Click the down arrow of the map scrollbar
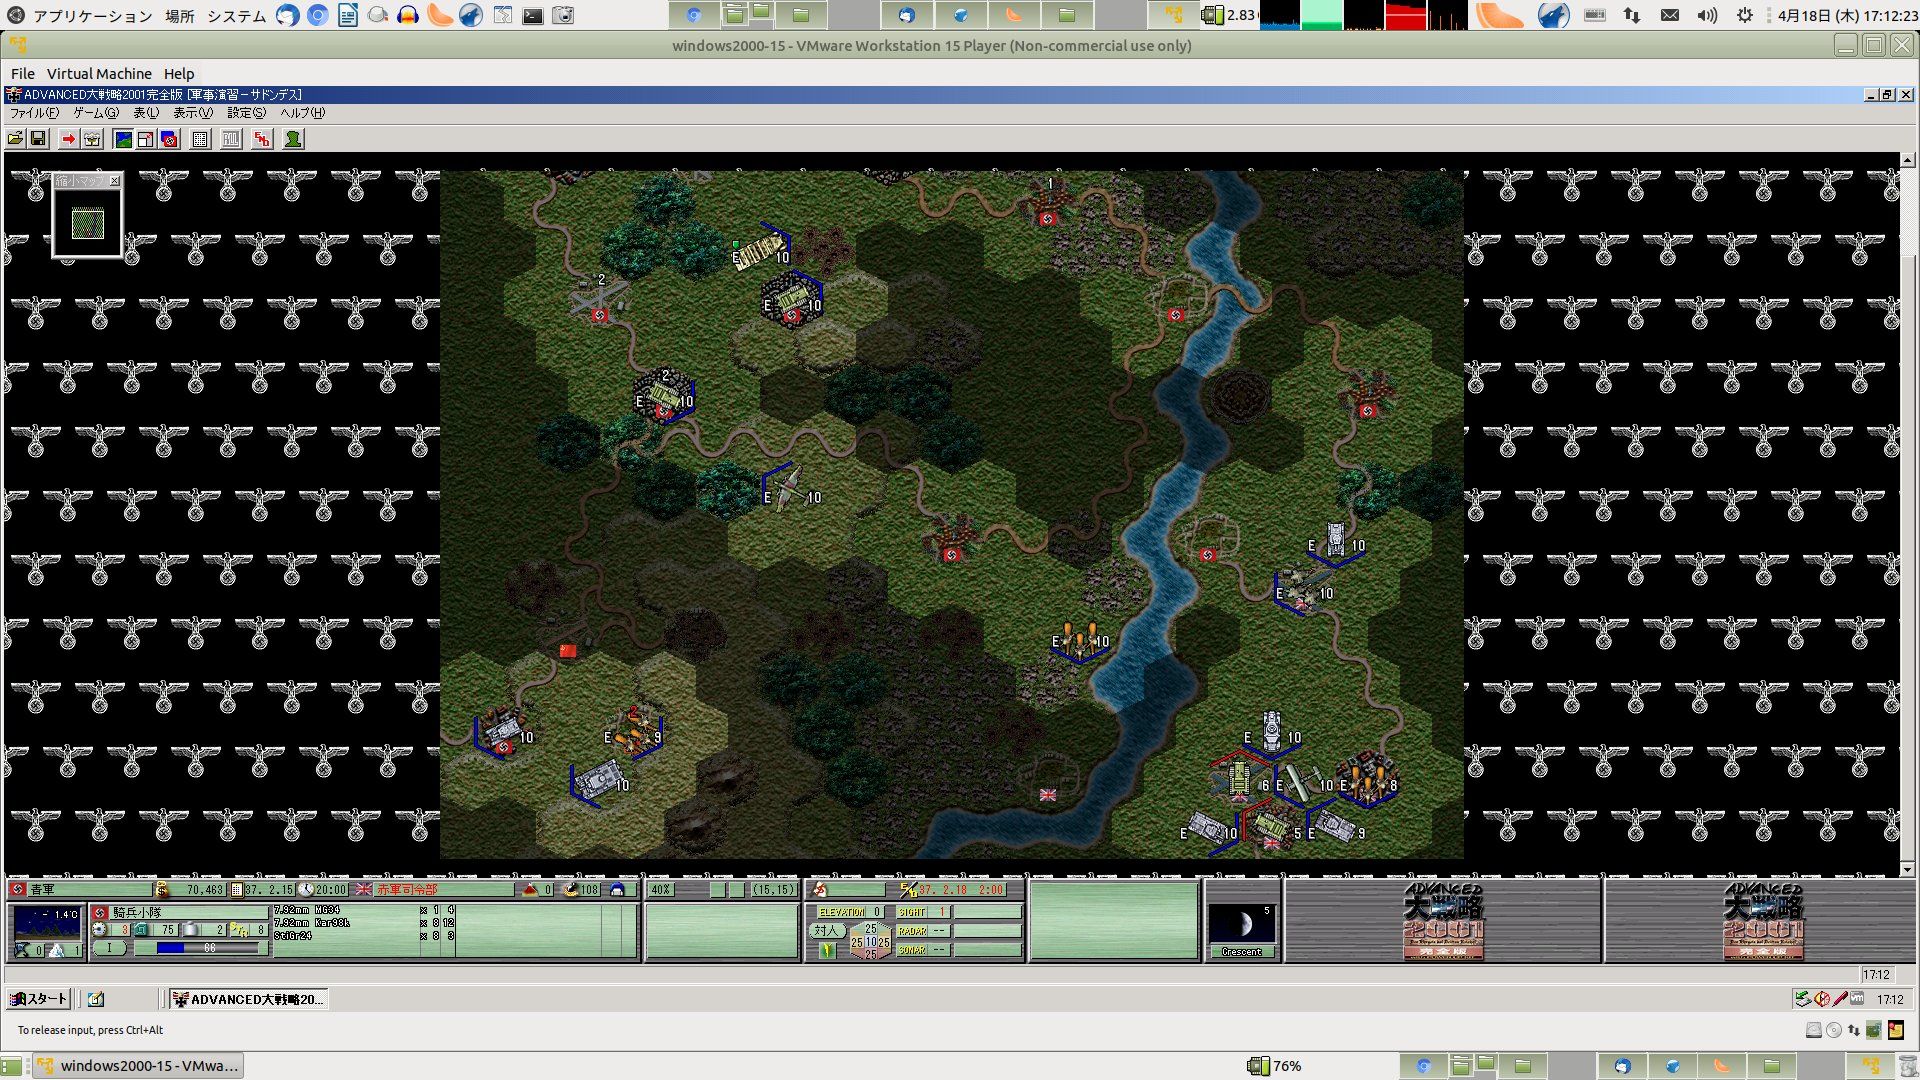Viewport: 1920px width, 1080px height. point(1907,869)
